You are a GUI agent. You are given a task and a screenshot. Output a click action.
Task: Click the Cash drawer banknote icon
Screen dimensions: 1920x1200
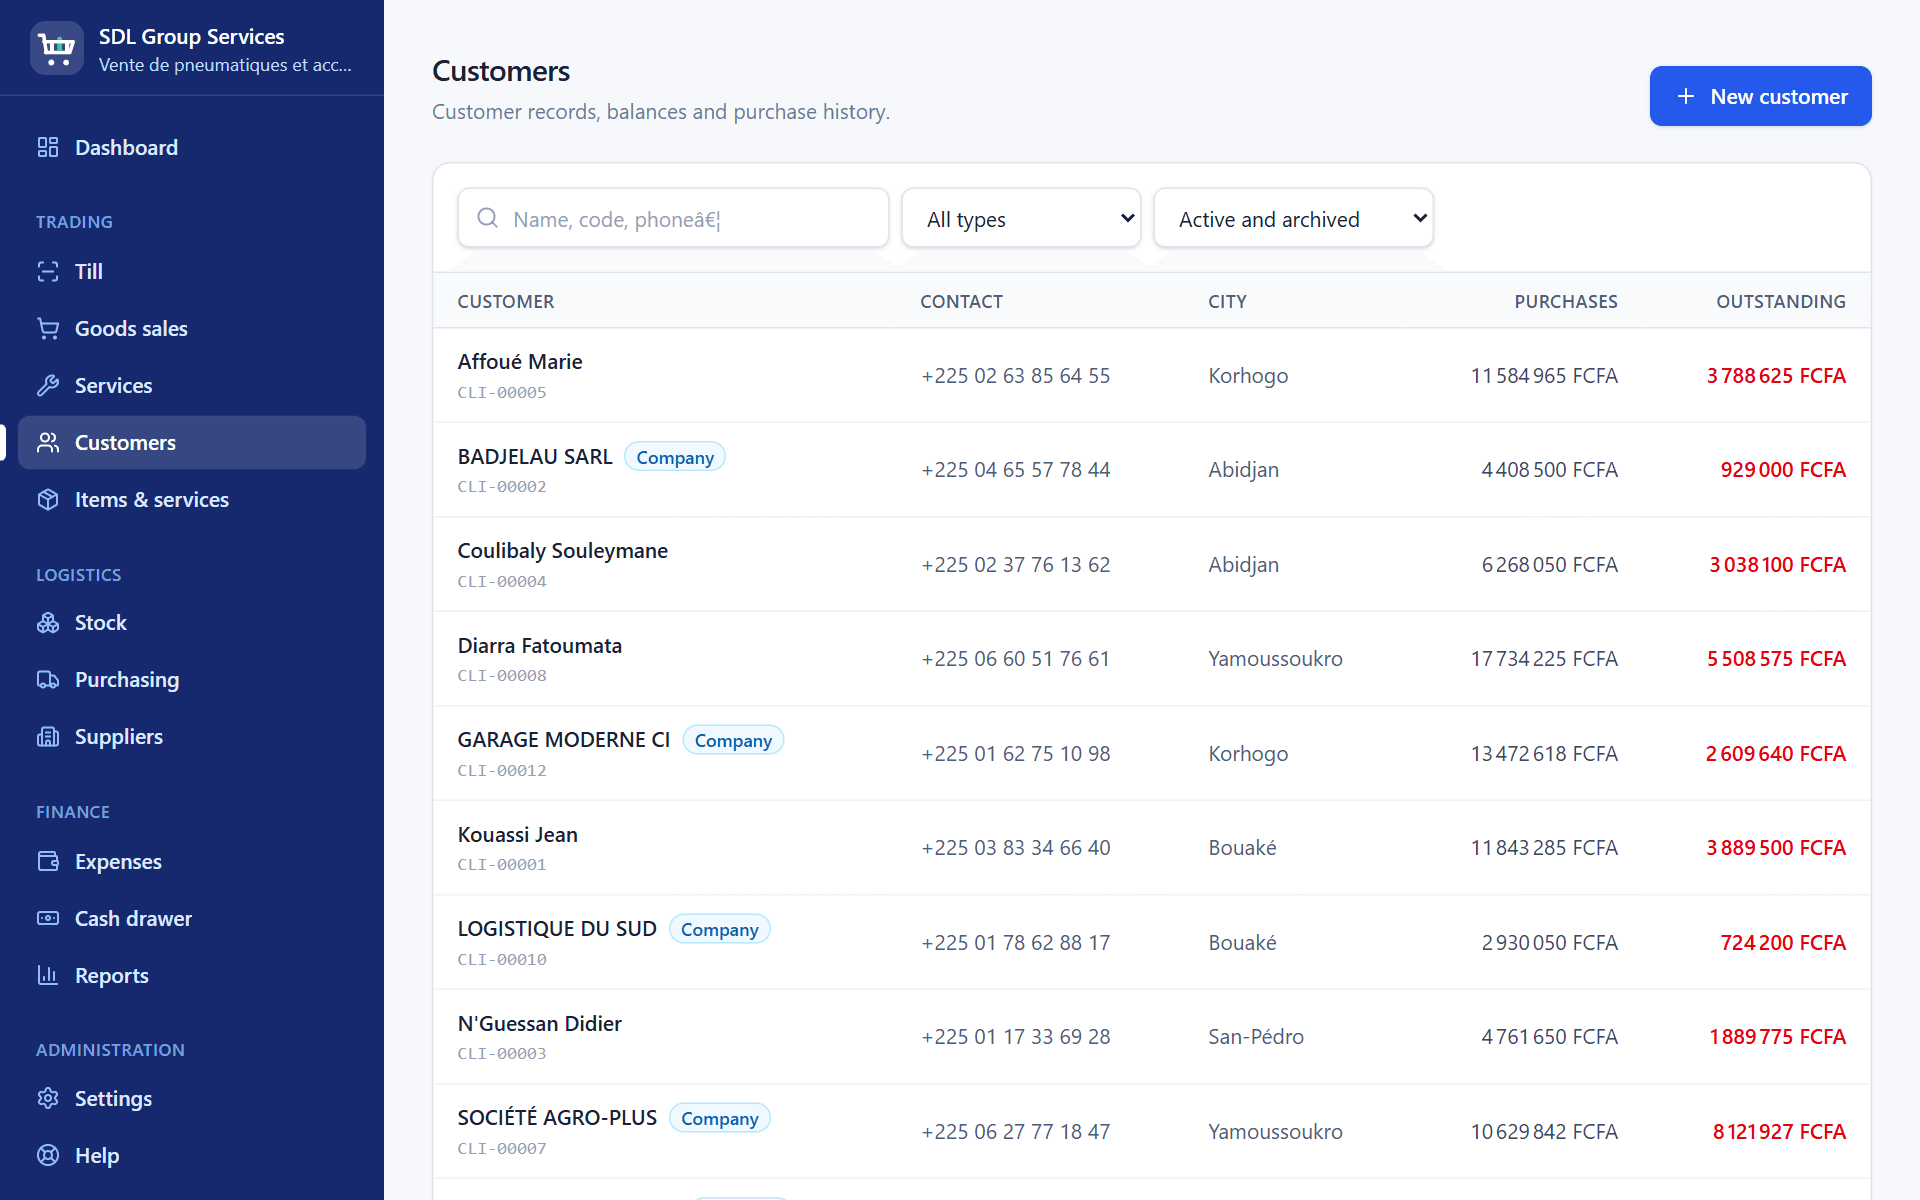pyautogui.click(x=48, y=919)
